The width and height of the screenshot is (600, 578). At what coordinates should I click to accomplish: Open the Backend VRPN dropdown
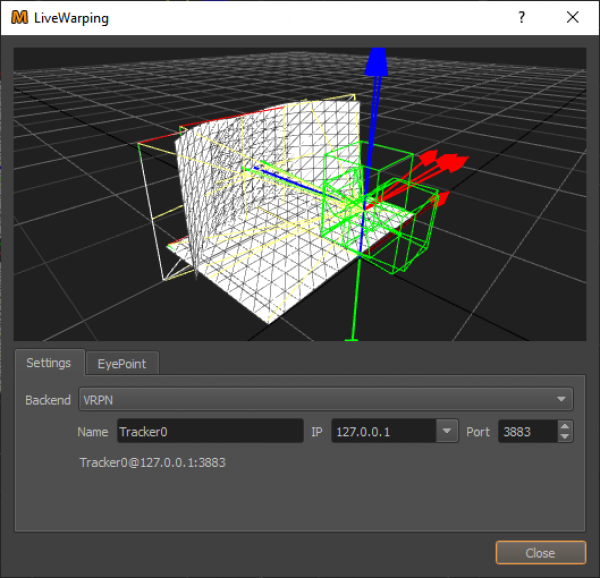[325, 400]
